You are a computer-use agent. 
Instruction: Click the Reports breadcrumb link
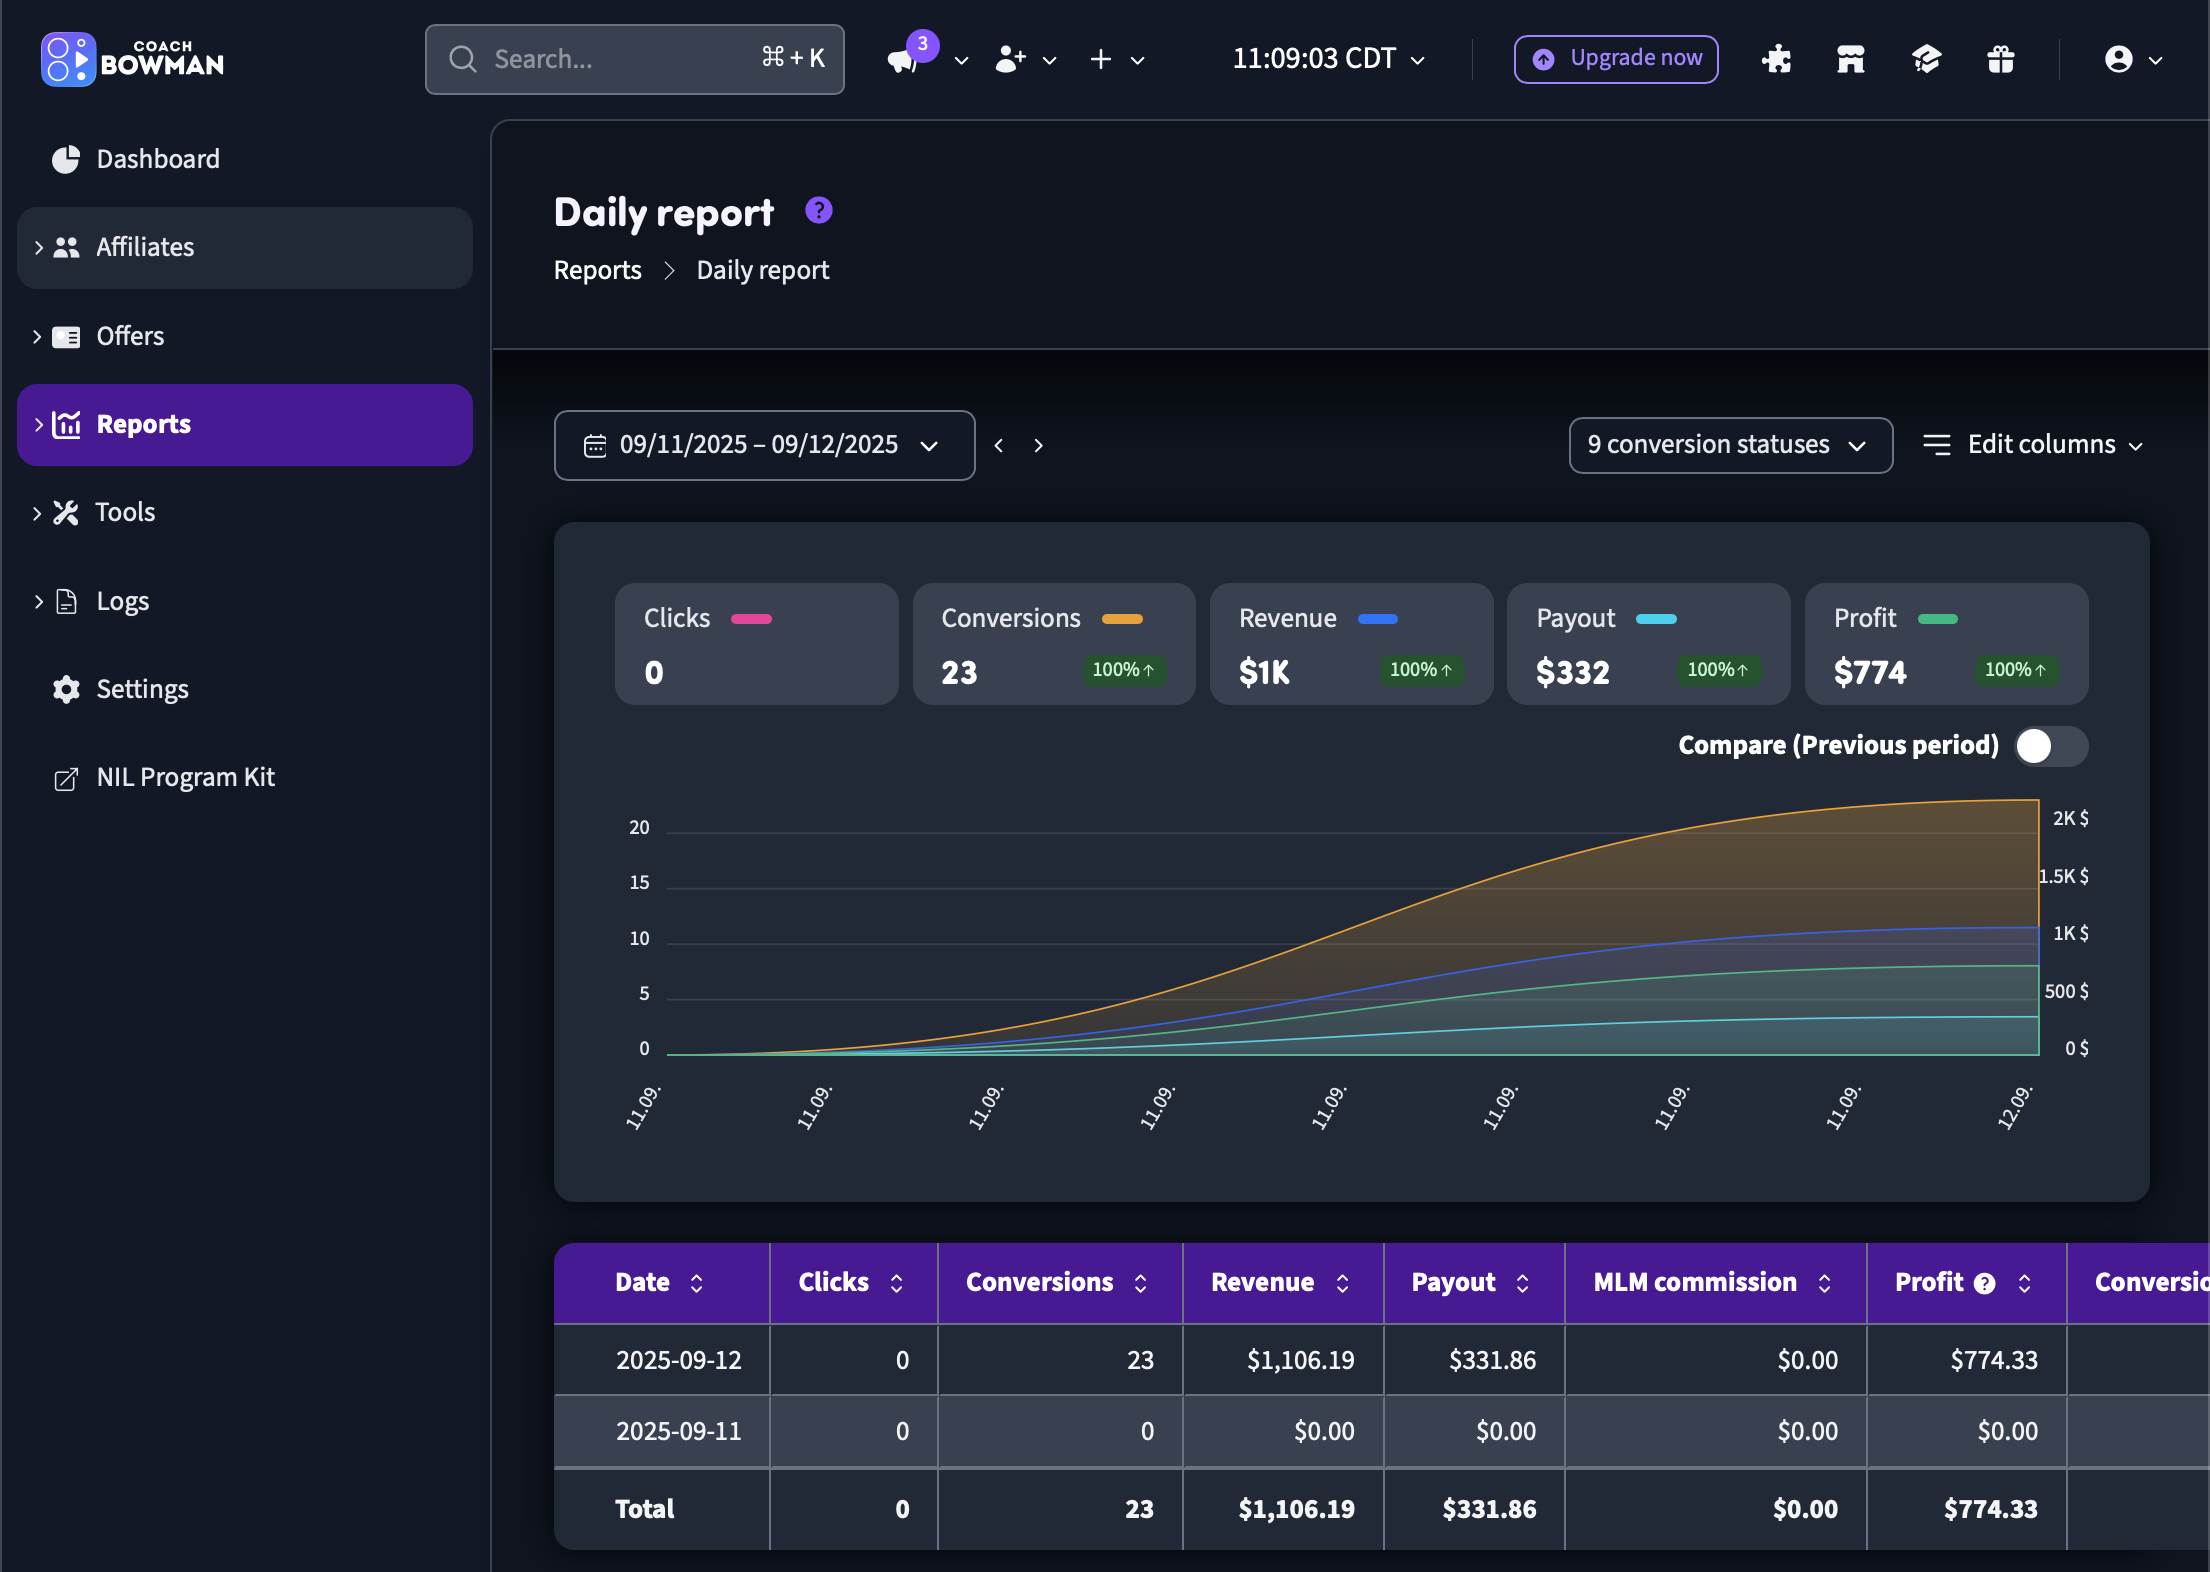click(x=597, y=270)
